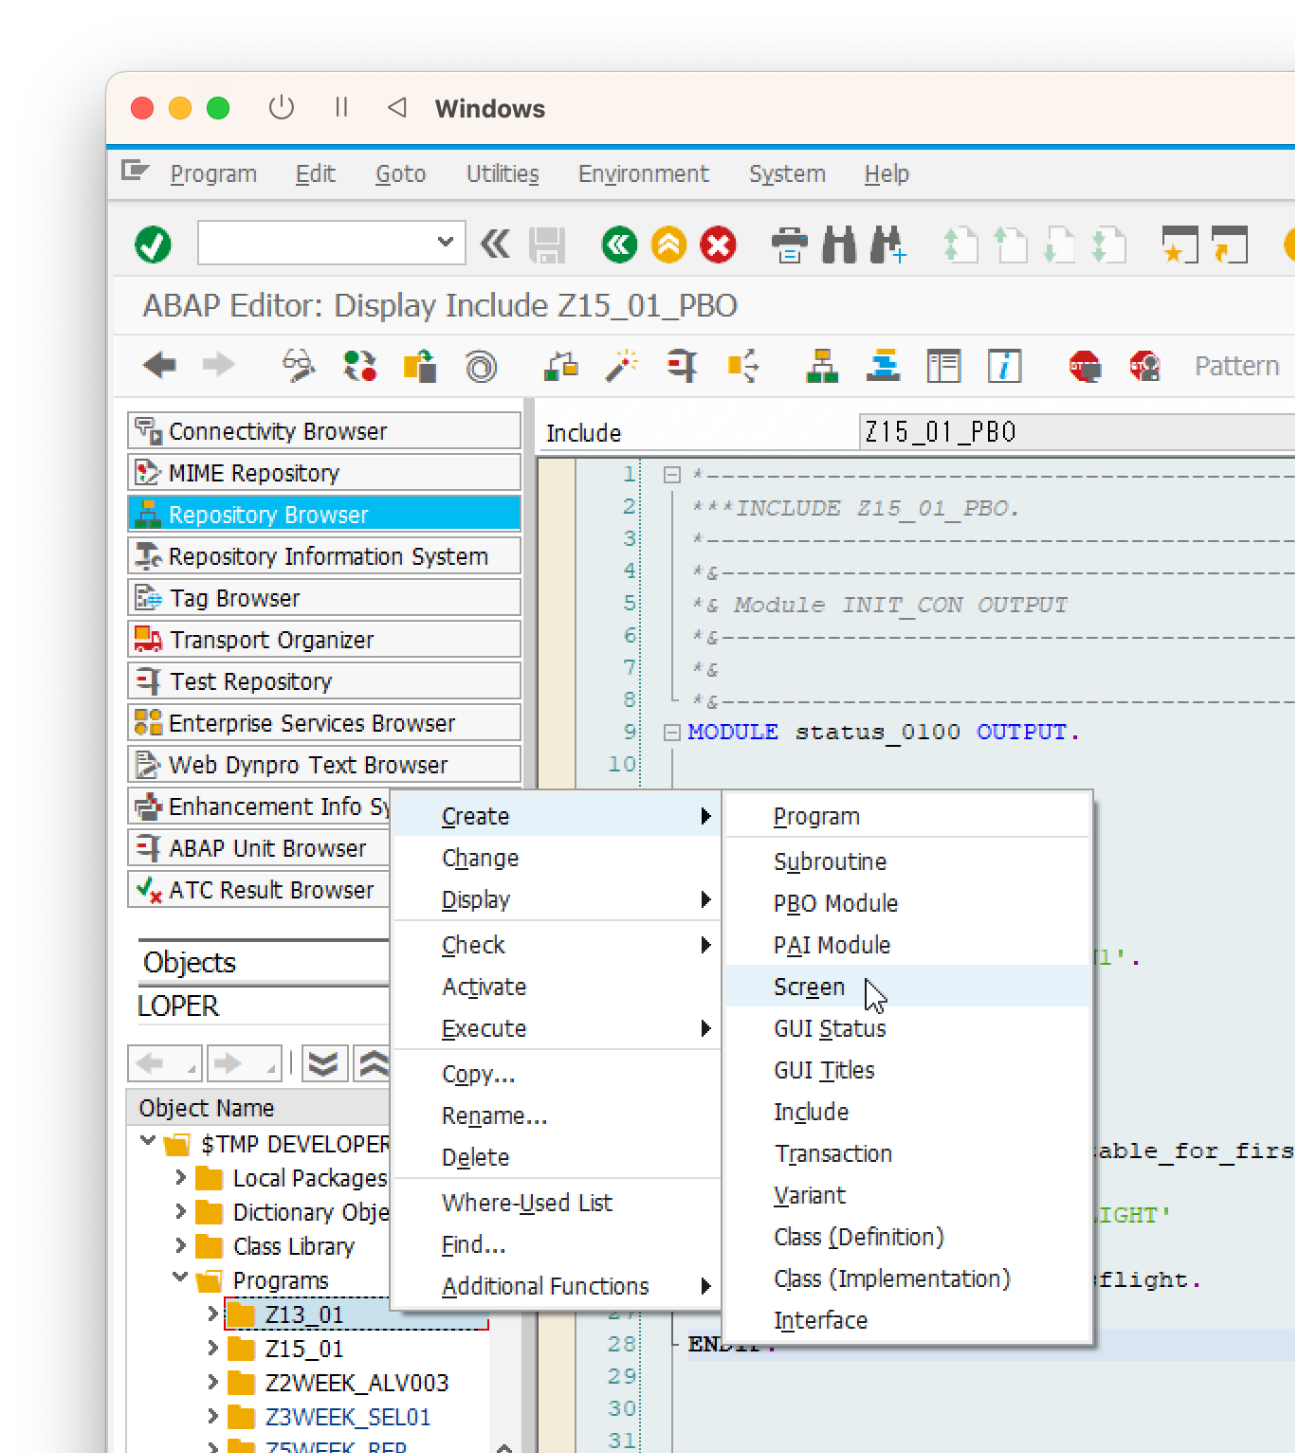The width and height of the screenshot is (1295, 1453).
Task: Select the MIME Repository button
Action: coord(324,473)
